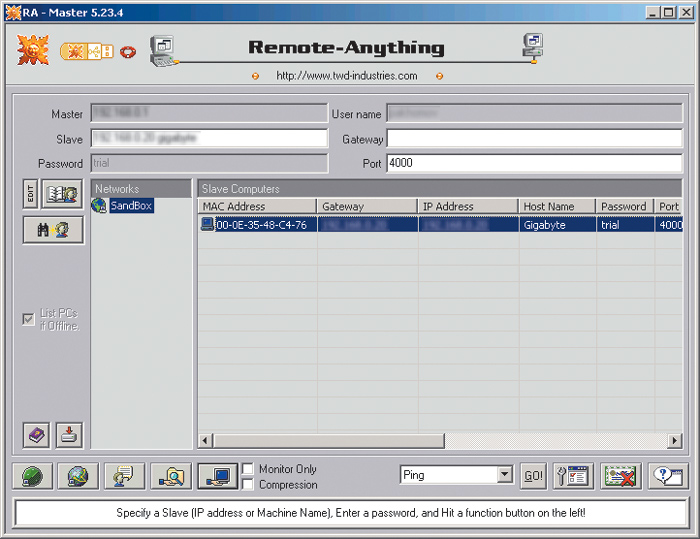
Task: Click the Networks panel header
Action: pyautogui.click(x=141, y=188)
